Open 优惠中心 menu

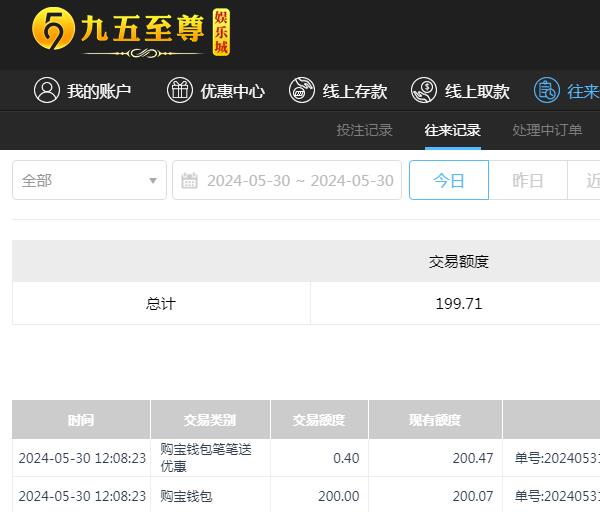click(216, 91)
